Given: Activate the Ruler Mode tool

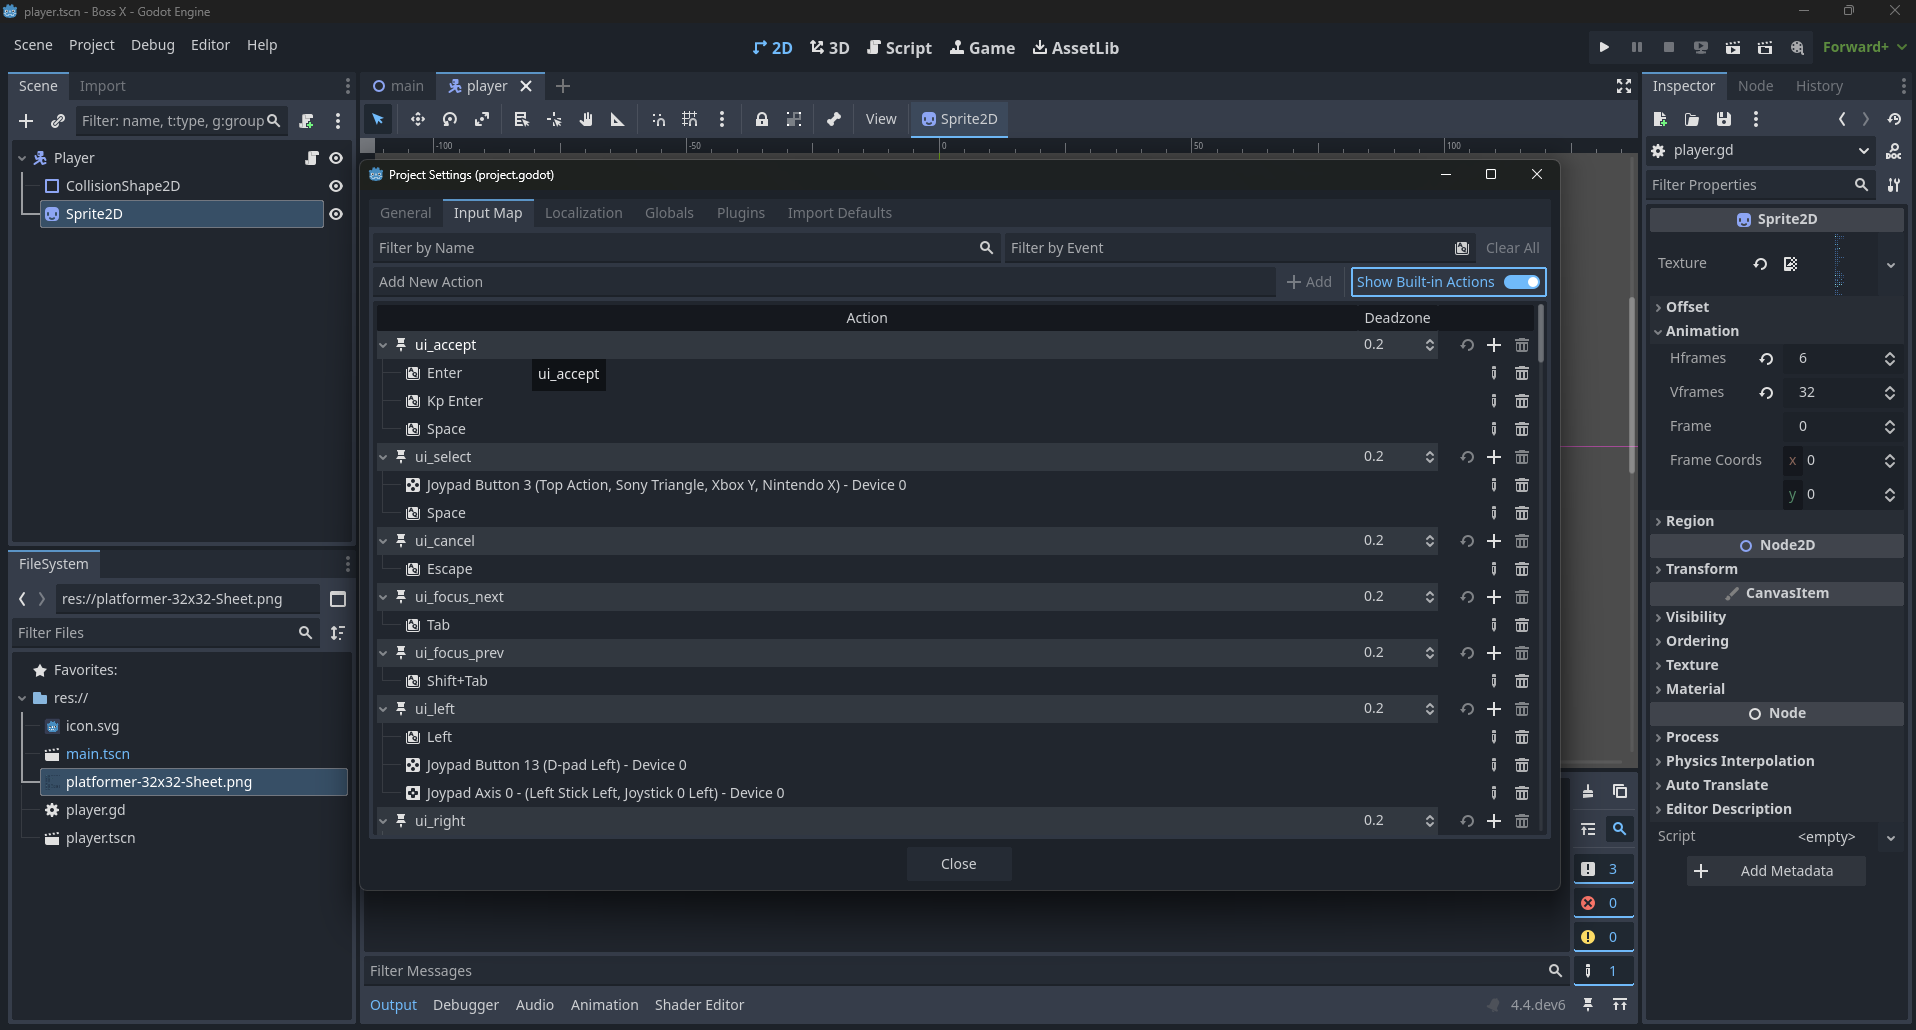Looking at the screenshot, I should click(x=618, y=119).
